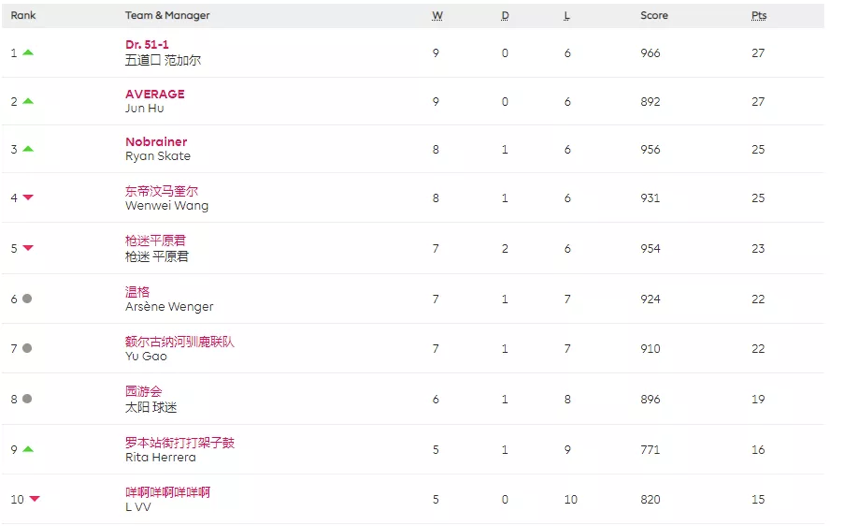864x526 pixels.
Task: Click the green up arrow on AVERAGE's row
Action: click(28, 102)
